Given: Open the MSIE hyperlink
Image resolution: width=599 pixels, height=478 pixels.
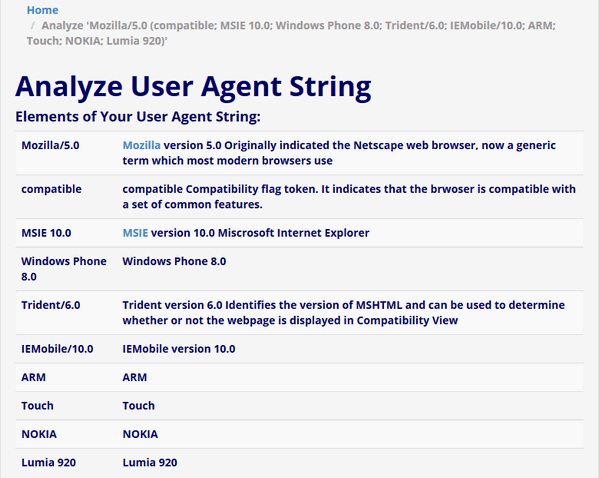Looking at the screenshot, I should pos(135,233).
